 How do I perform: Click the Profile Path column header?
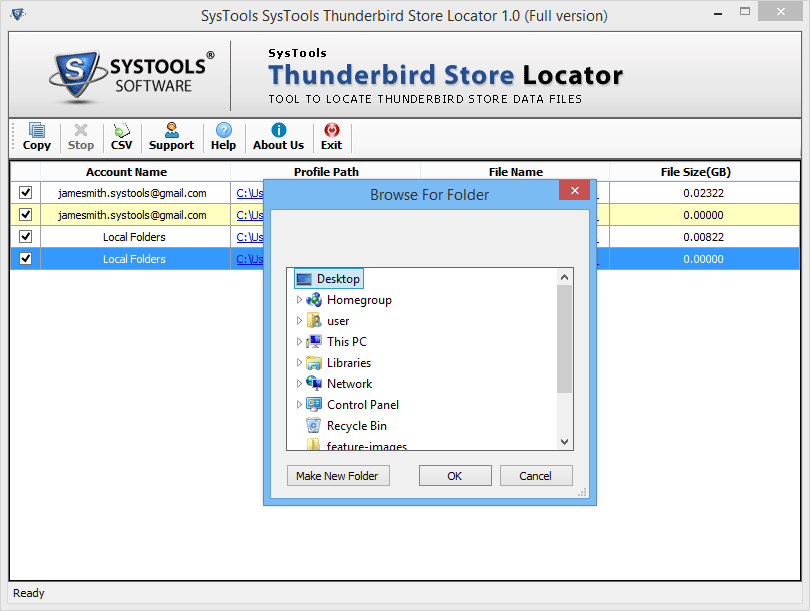(325, 171)
